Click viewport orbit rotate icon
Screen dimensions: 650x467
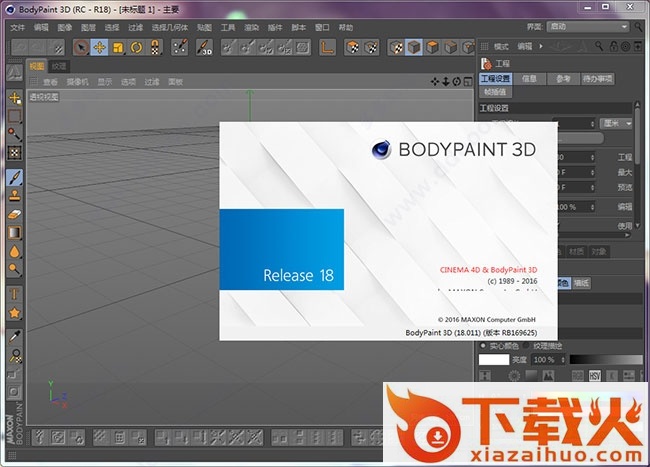click(x=456, y=82)
